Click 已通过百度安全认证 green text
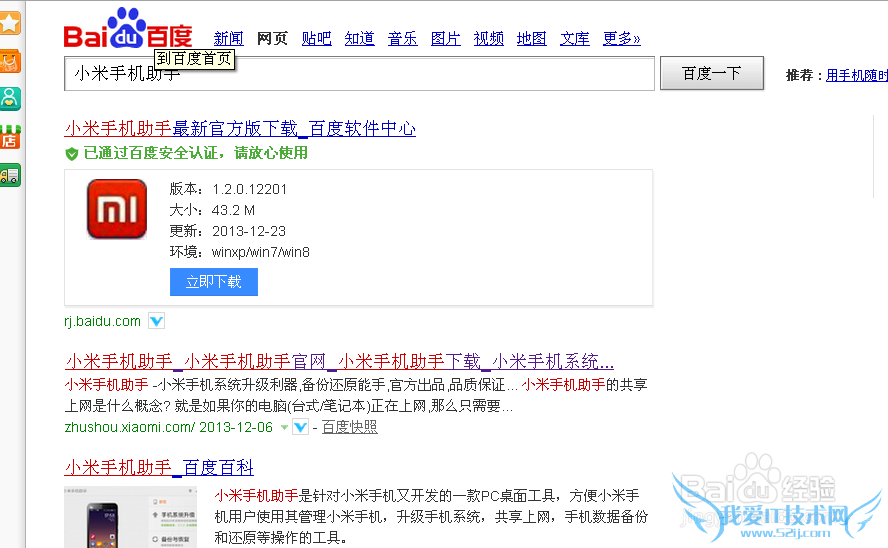 [195, 153]
